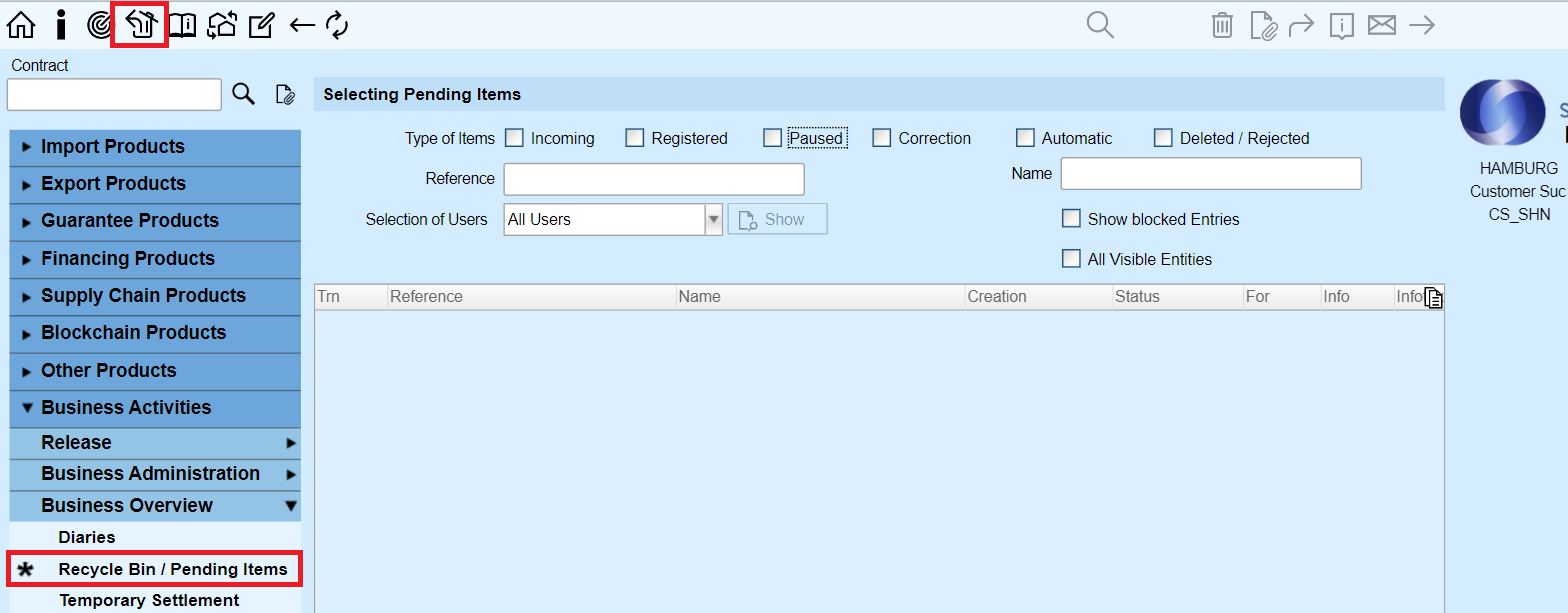This screenshot has height=613, width=1568.
Task: Click the Home icon in toolbar
Action: tap(21, 25)
